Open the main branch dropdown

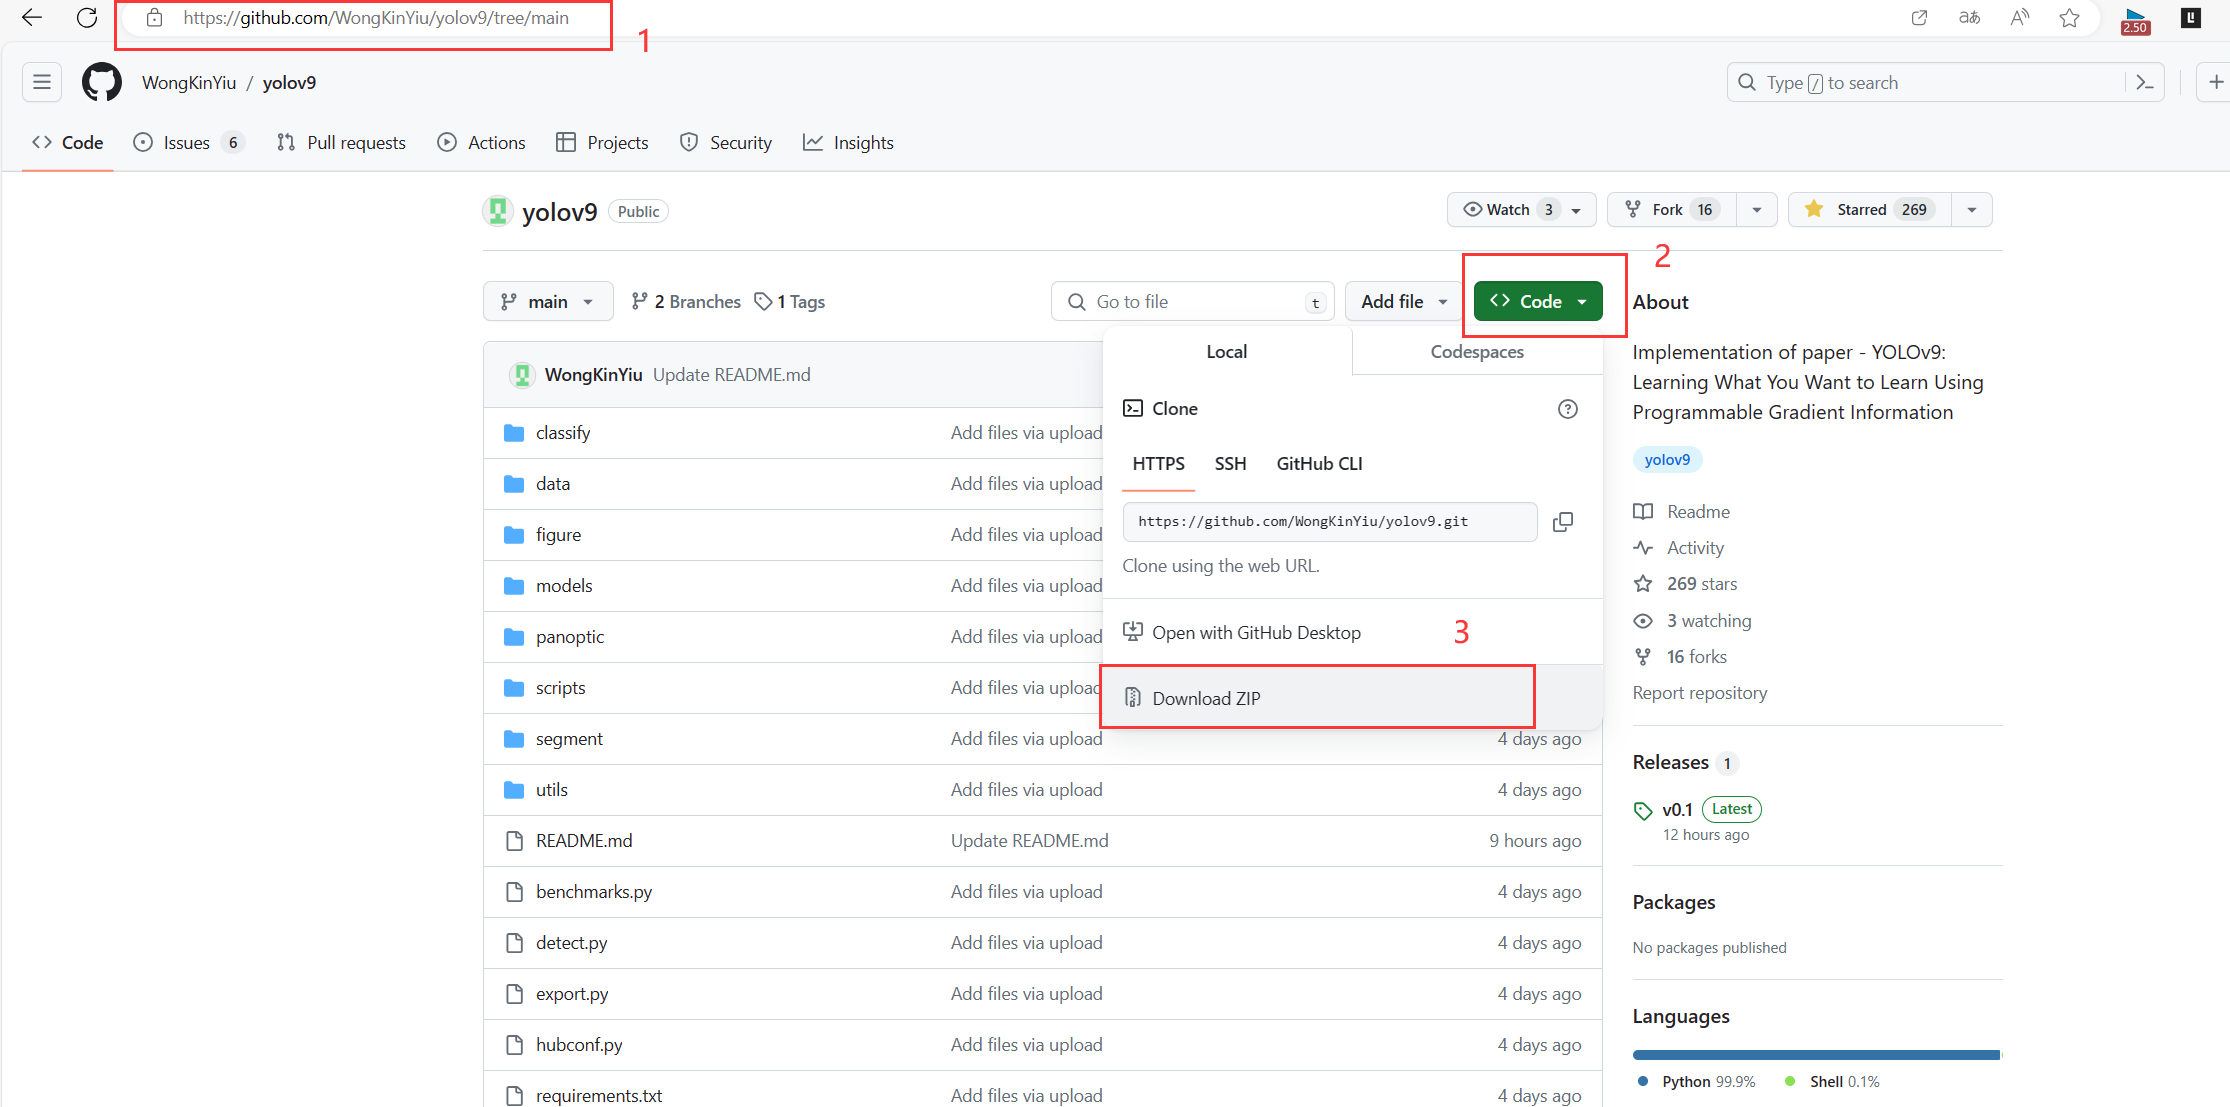(x=547, y=302)
